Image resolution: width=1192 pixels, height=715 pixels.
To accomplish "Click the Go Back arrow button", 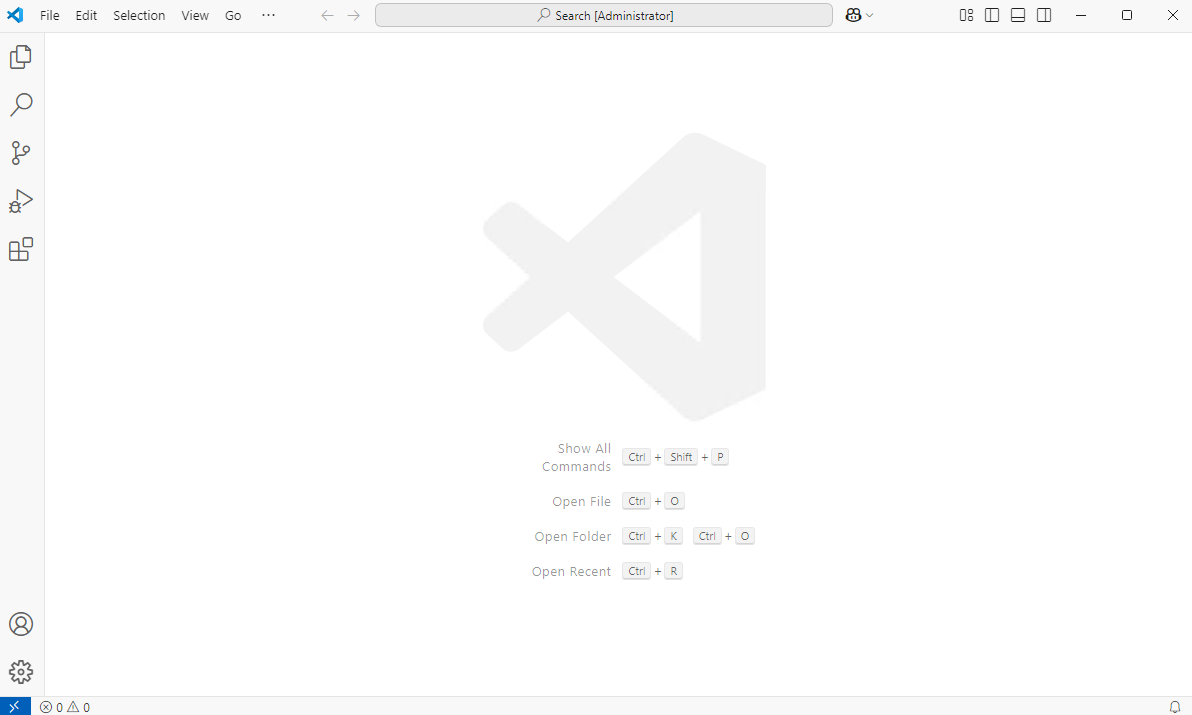I will click(x=327, y=15).
